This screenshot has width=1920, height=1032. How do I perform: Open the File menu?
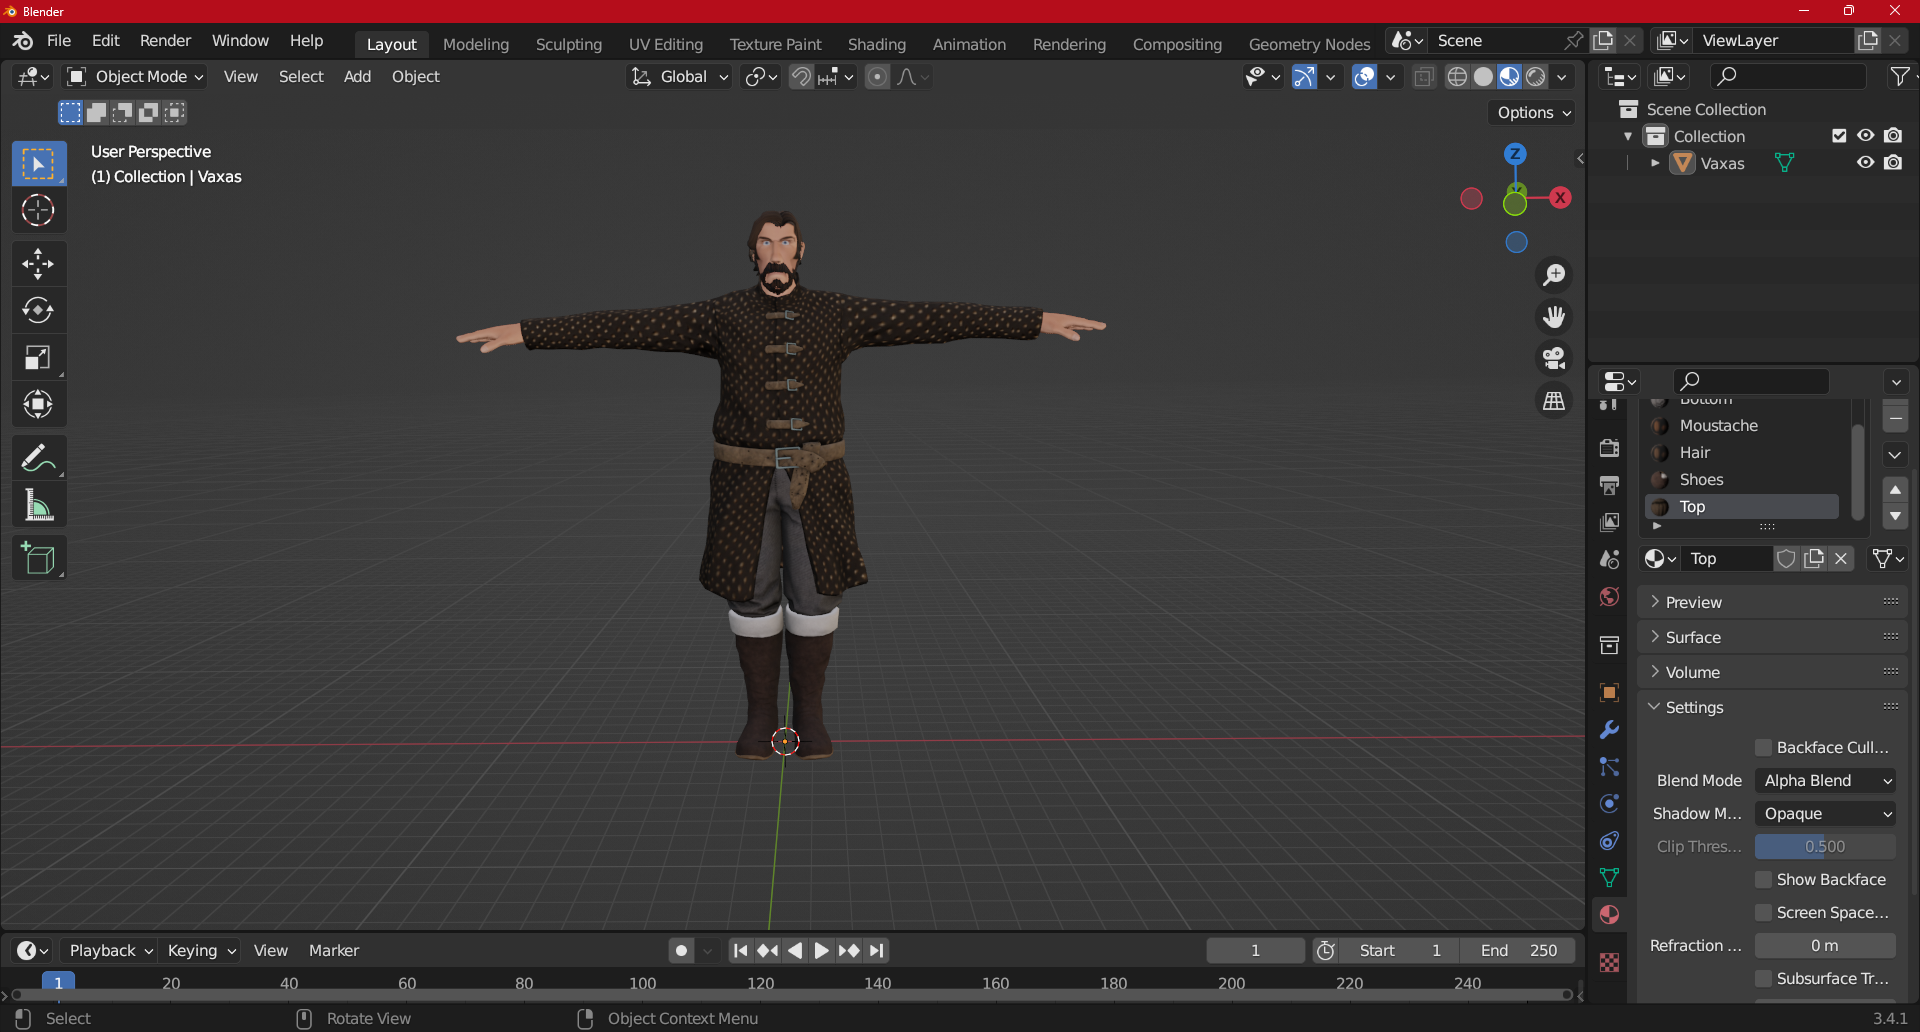[59, 41]
